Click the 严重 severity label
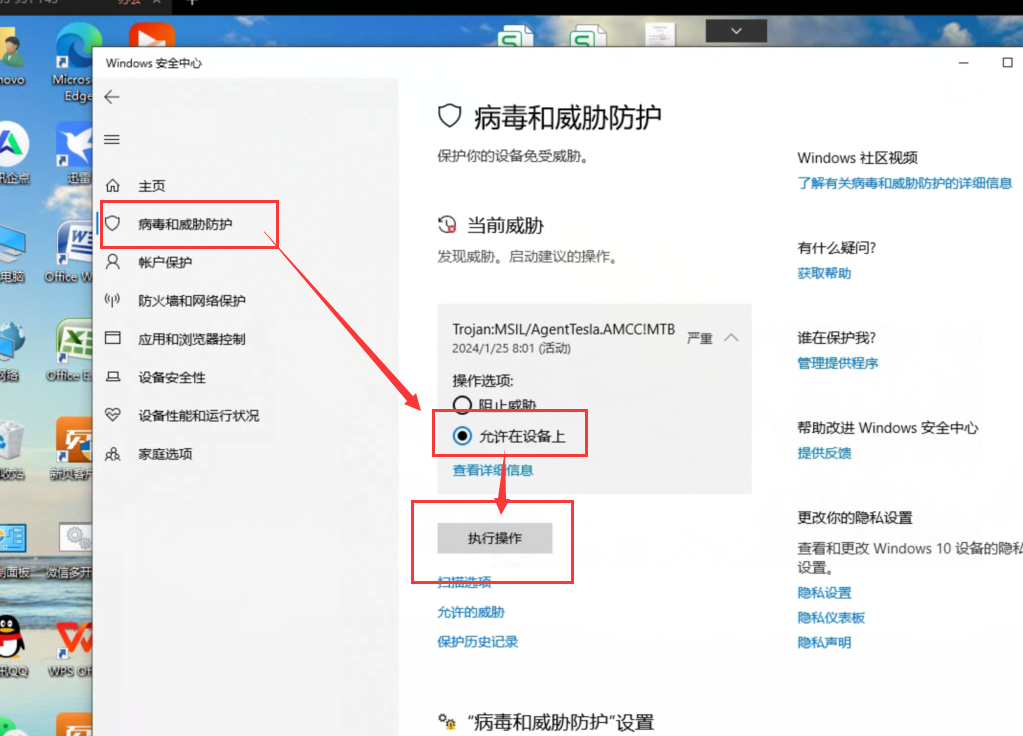This screenshot has height=736, width=1023. pyautogui.click(x=699, y=338)
